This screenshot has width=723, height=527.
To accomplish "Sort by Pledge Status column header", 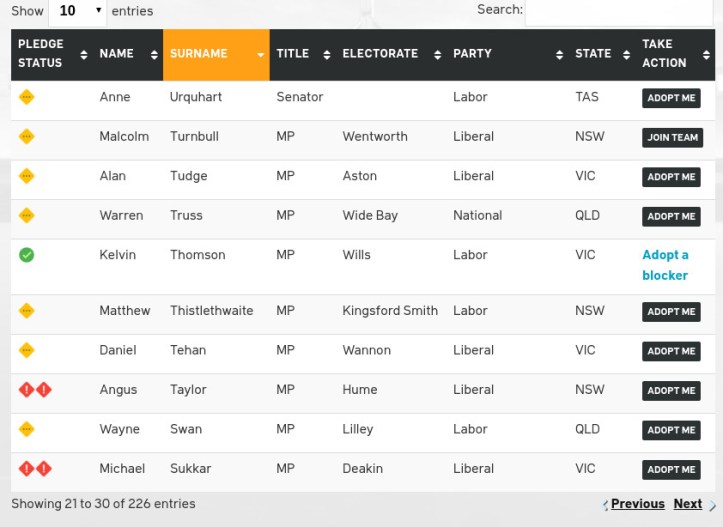I will coord(52,54).
